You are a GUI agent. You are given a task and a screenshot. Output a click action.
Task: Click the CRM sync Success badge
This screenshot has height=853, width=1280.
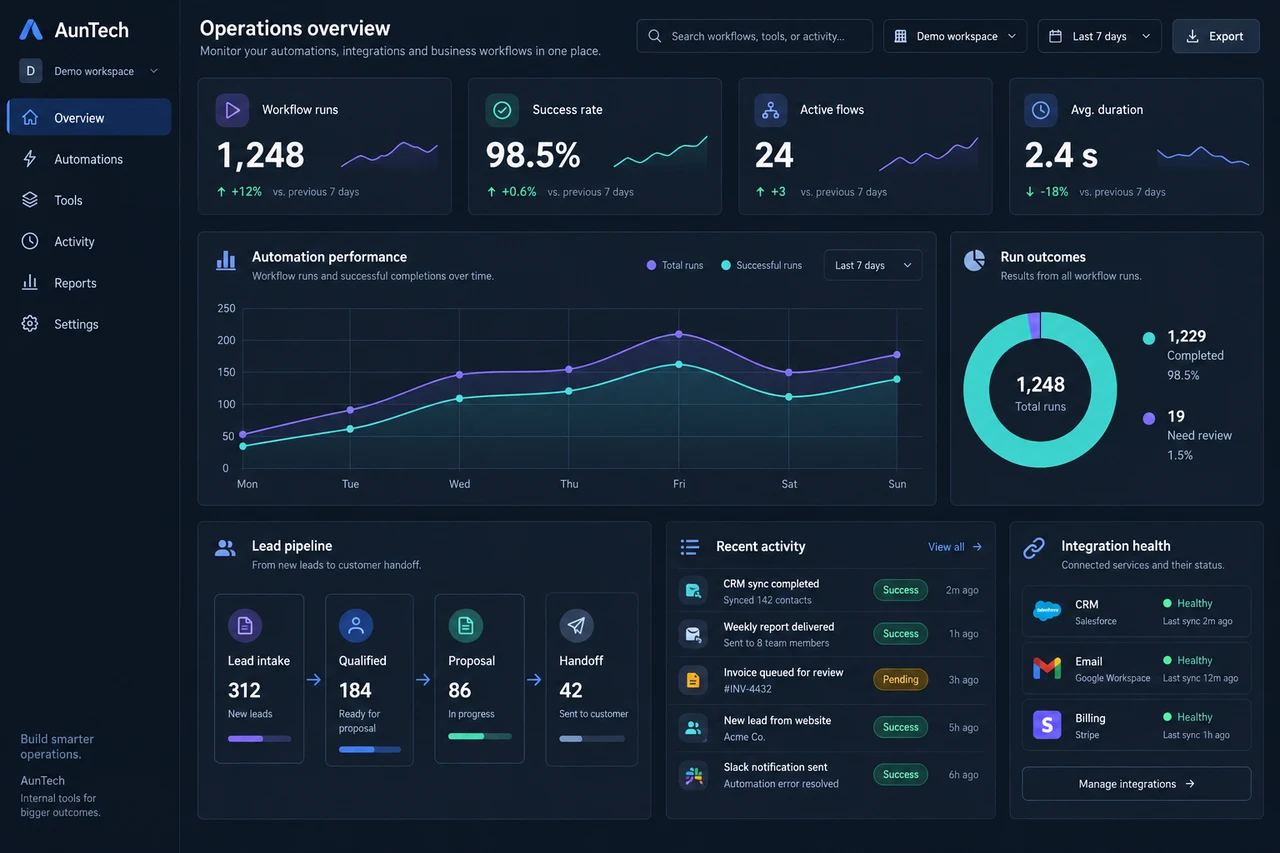point(900,590)
